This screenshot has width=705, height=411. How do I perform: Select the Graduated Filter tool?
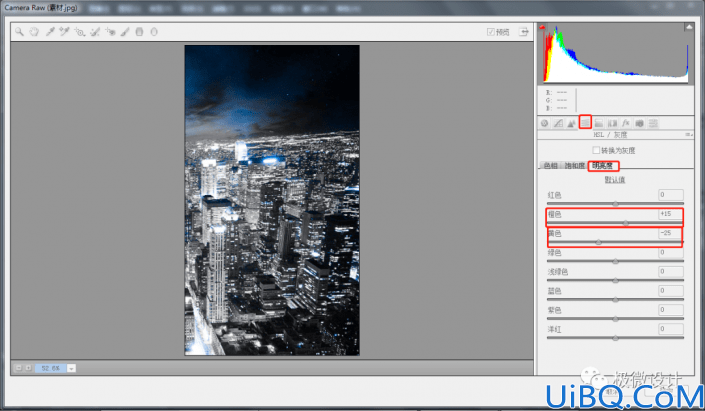click(x=139, y=31)
